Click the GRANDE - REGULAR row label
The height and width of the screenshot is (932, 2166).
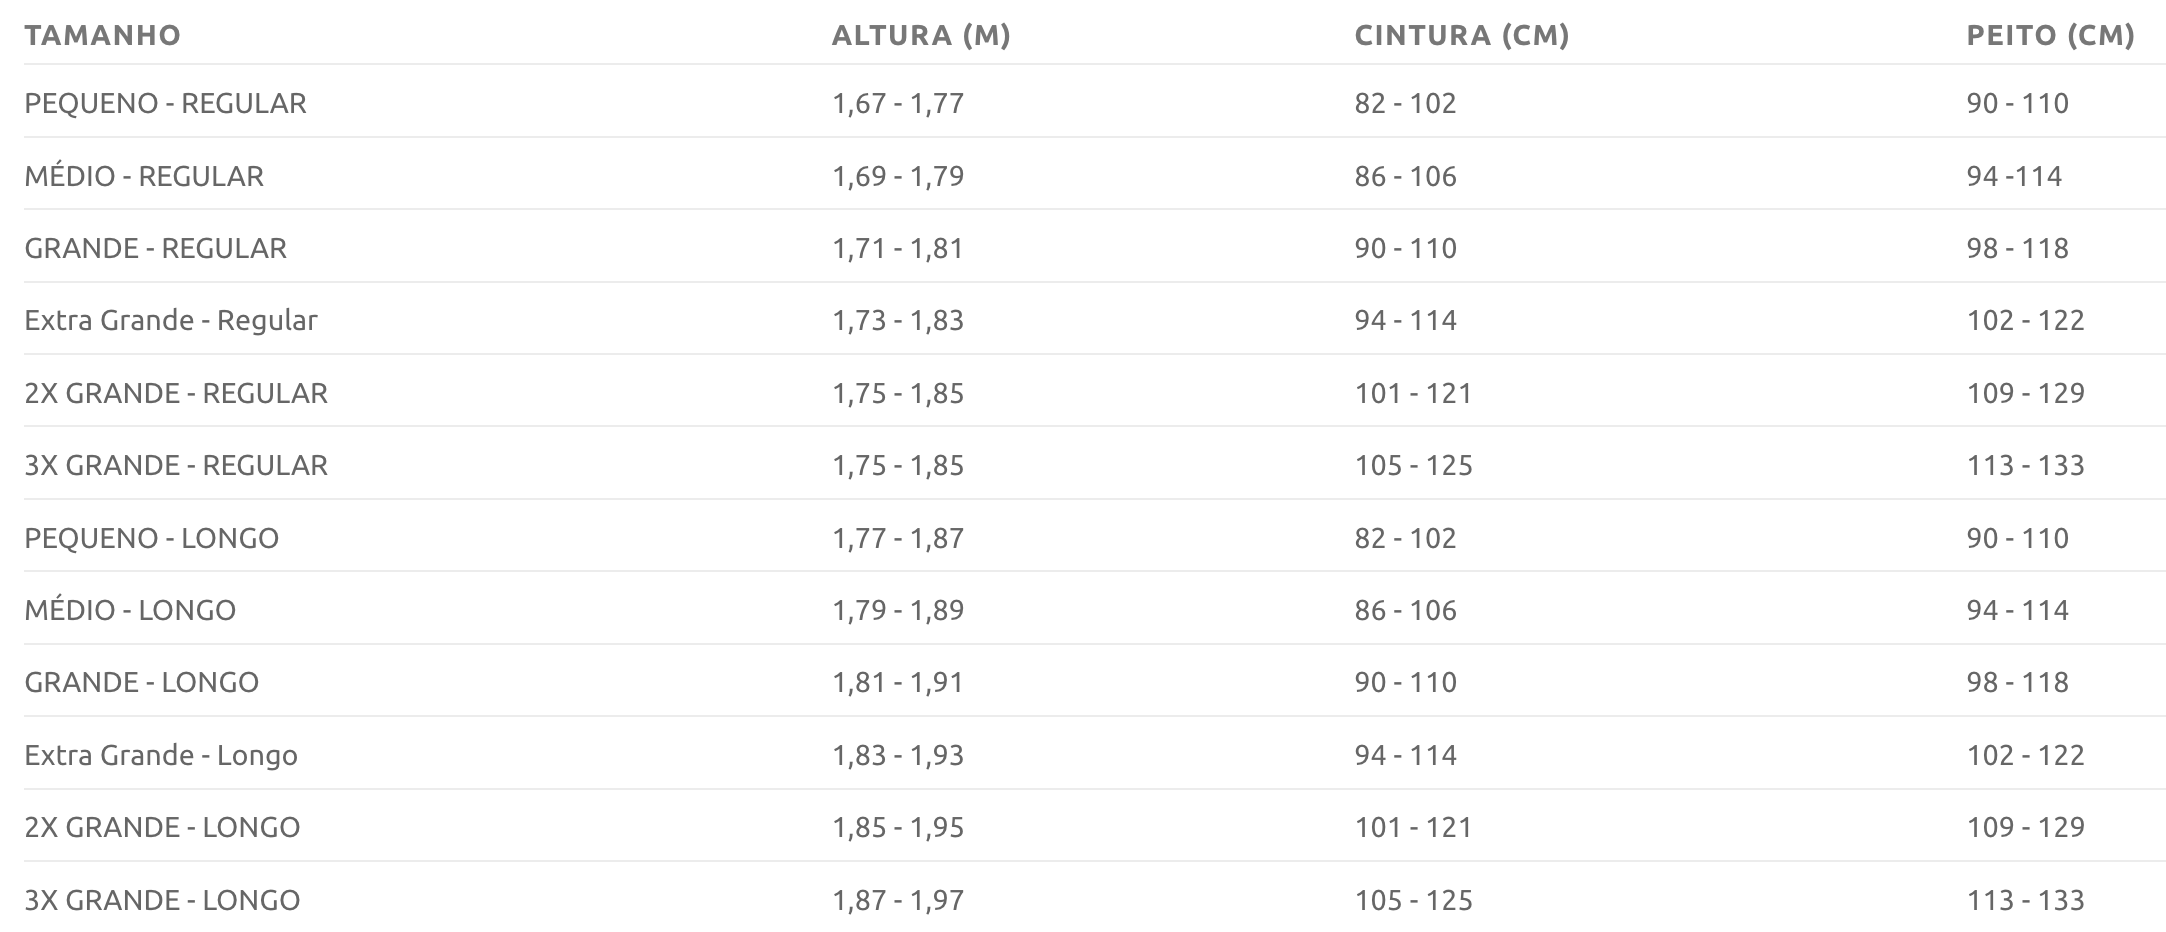tap(155, 248)
